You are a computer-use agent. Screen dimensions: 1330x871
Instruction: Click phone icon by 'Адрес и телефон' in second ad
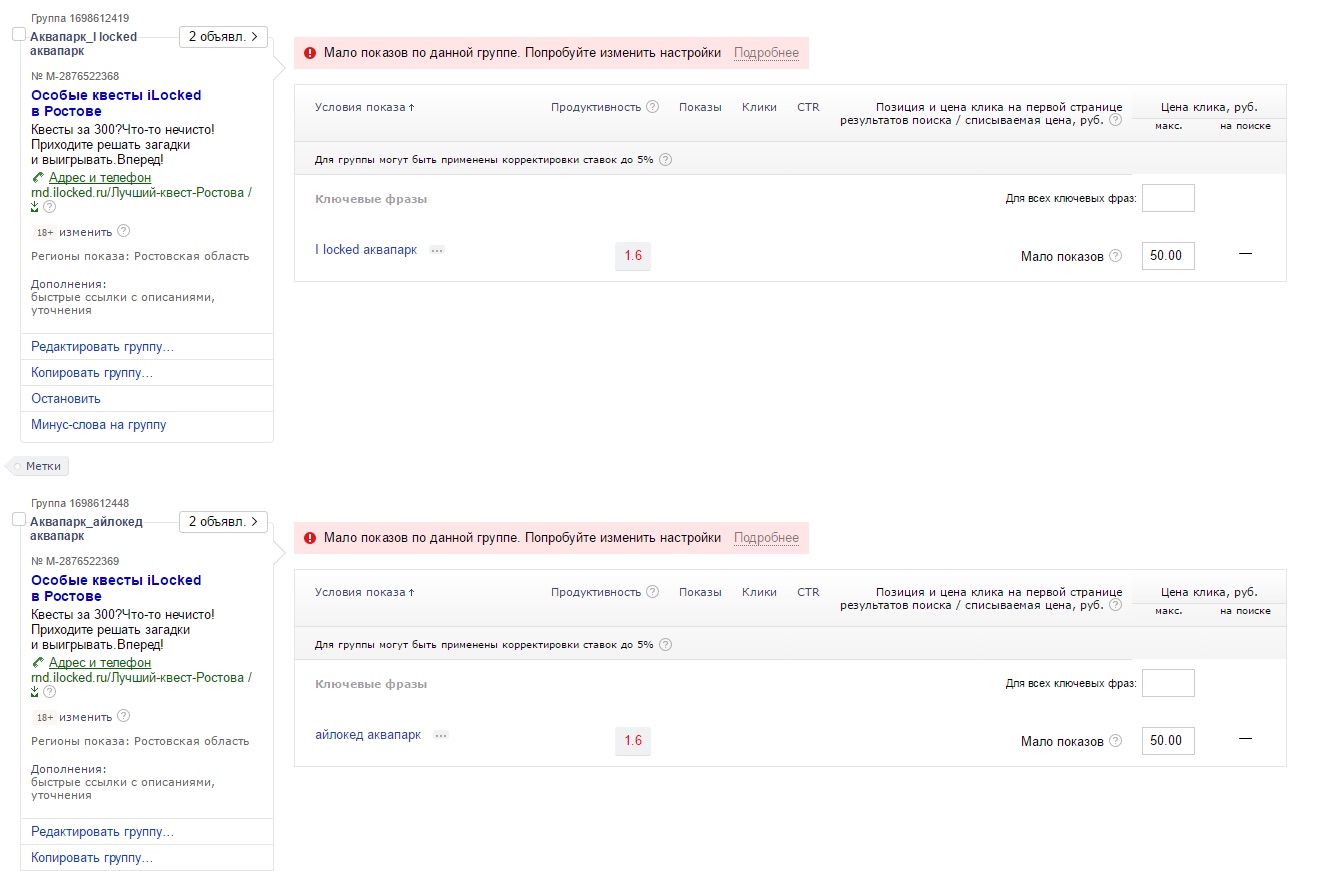(x=38, y=662)
